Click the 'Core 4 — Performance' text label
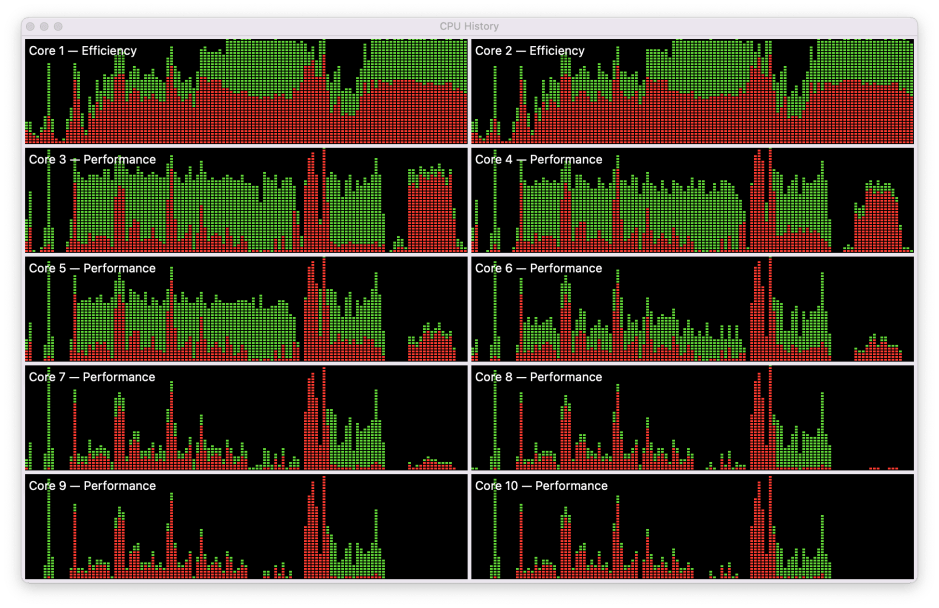The height and width of the screenshot is (608, 939). click(538, 160)
